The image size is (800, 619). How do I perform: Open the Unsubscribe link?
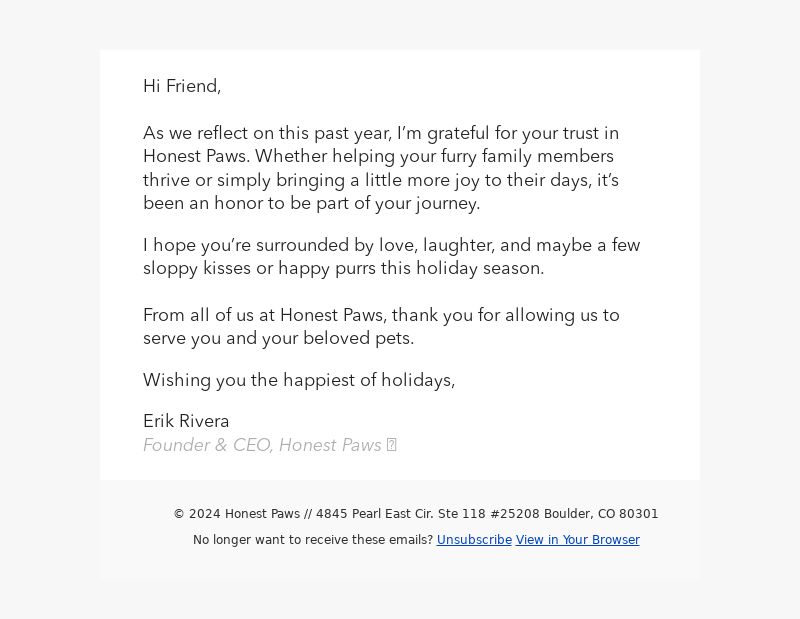tap(474, 540)
